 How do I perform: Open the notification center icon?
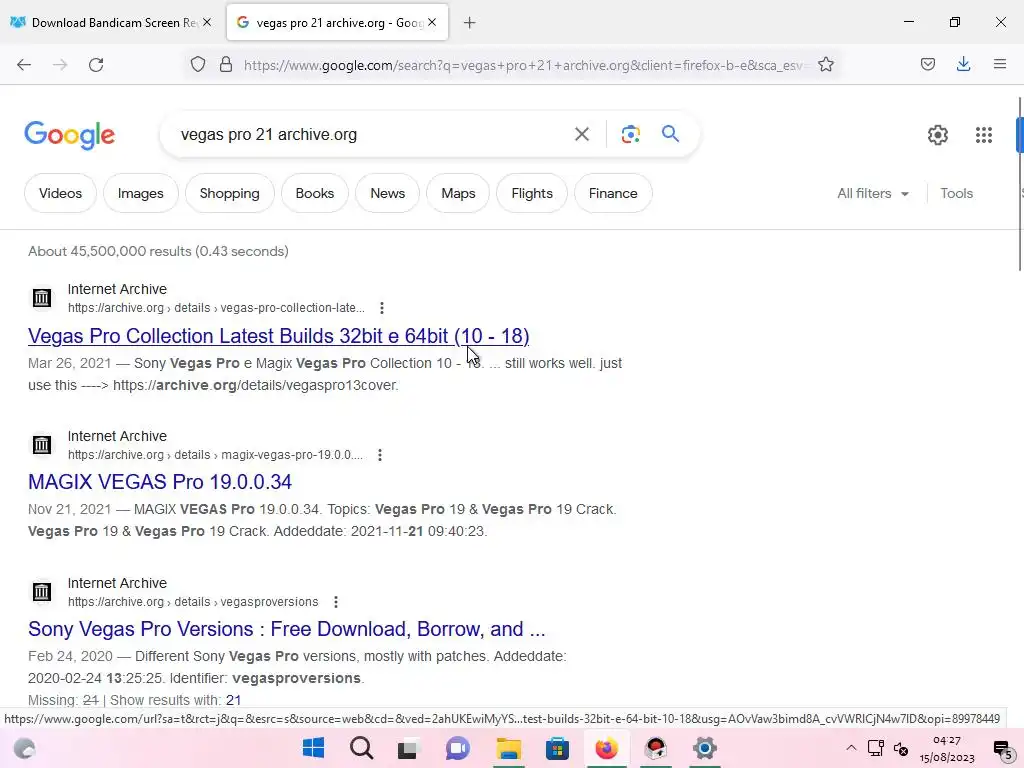coord(1002,749)
